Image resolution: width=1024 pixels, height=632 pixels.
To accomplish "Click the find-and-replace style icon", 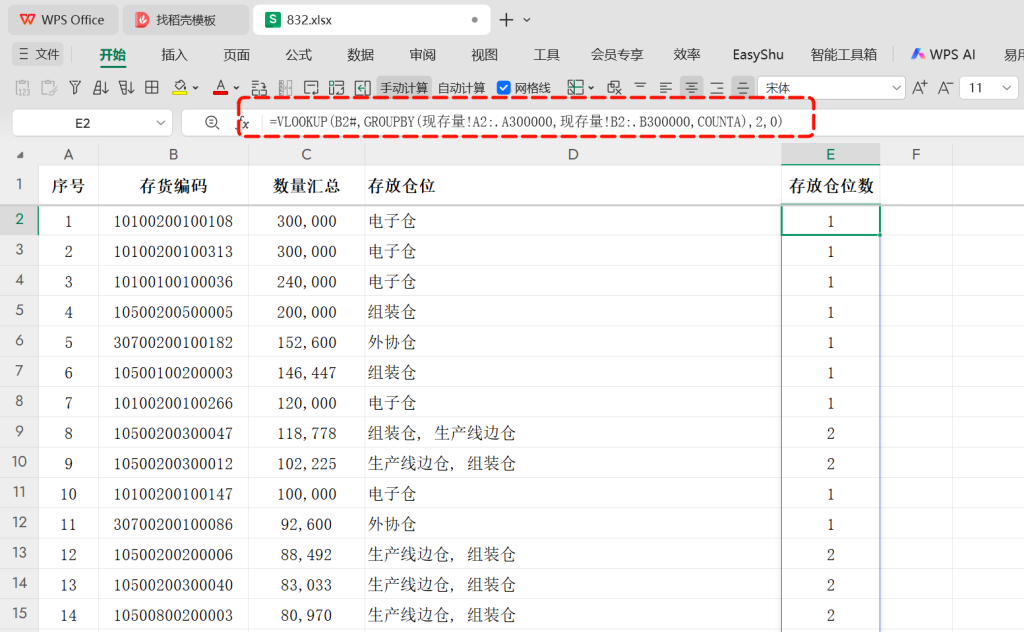I will (x=614, y=87).
